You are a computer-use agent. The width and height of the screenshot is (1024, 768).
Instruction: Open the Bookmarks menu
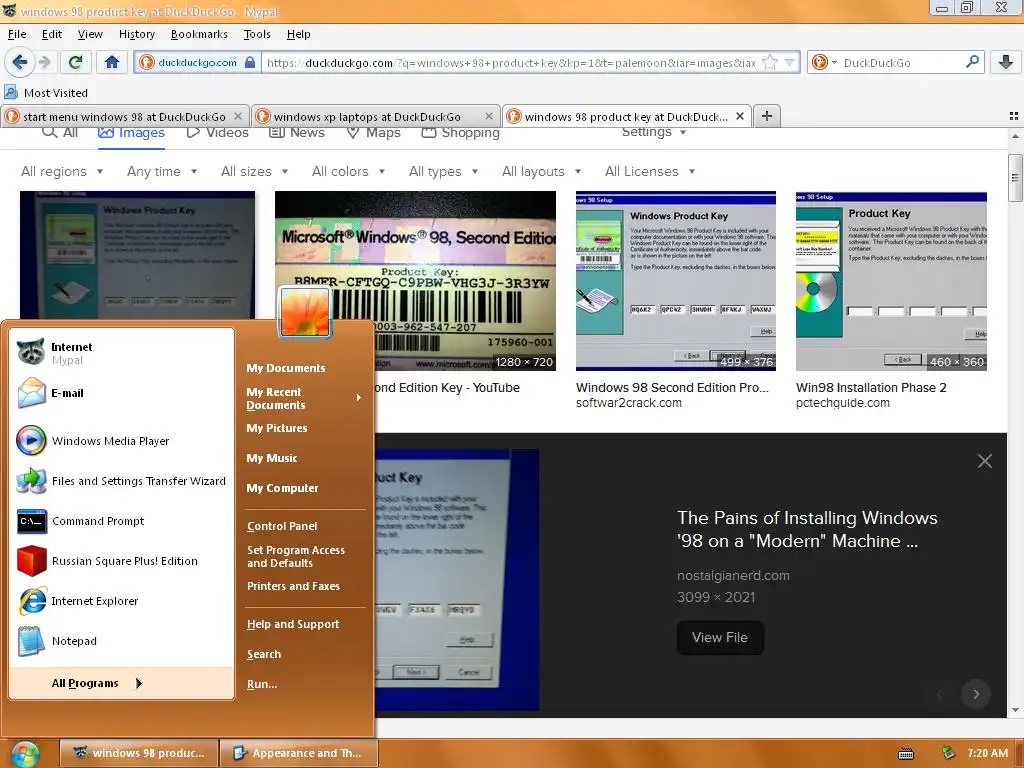tap(199, 34)
